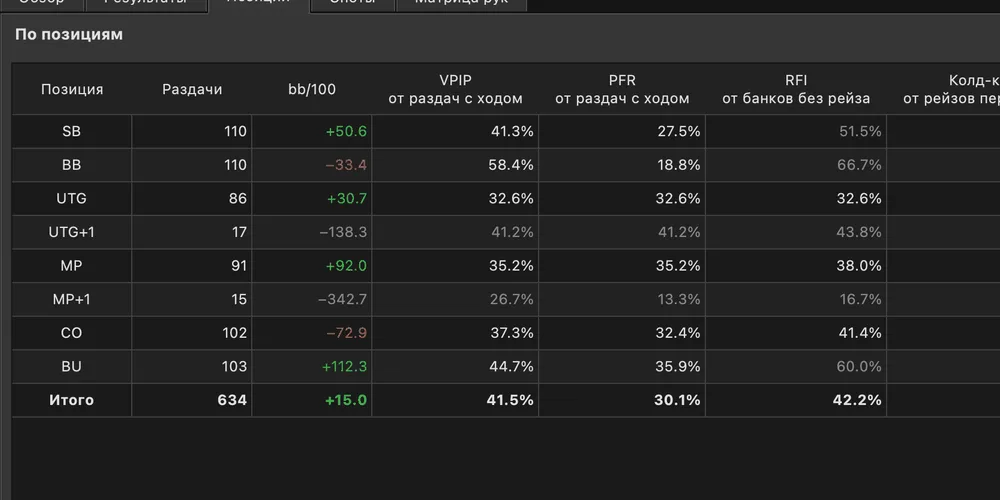Click the RFI column header
Viewport: 1000px width, 500px height.
point(796,89)
